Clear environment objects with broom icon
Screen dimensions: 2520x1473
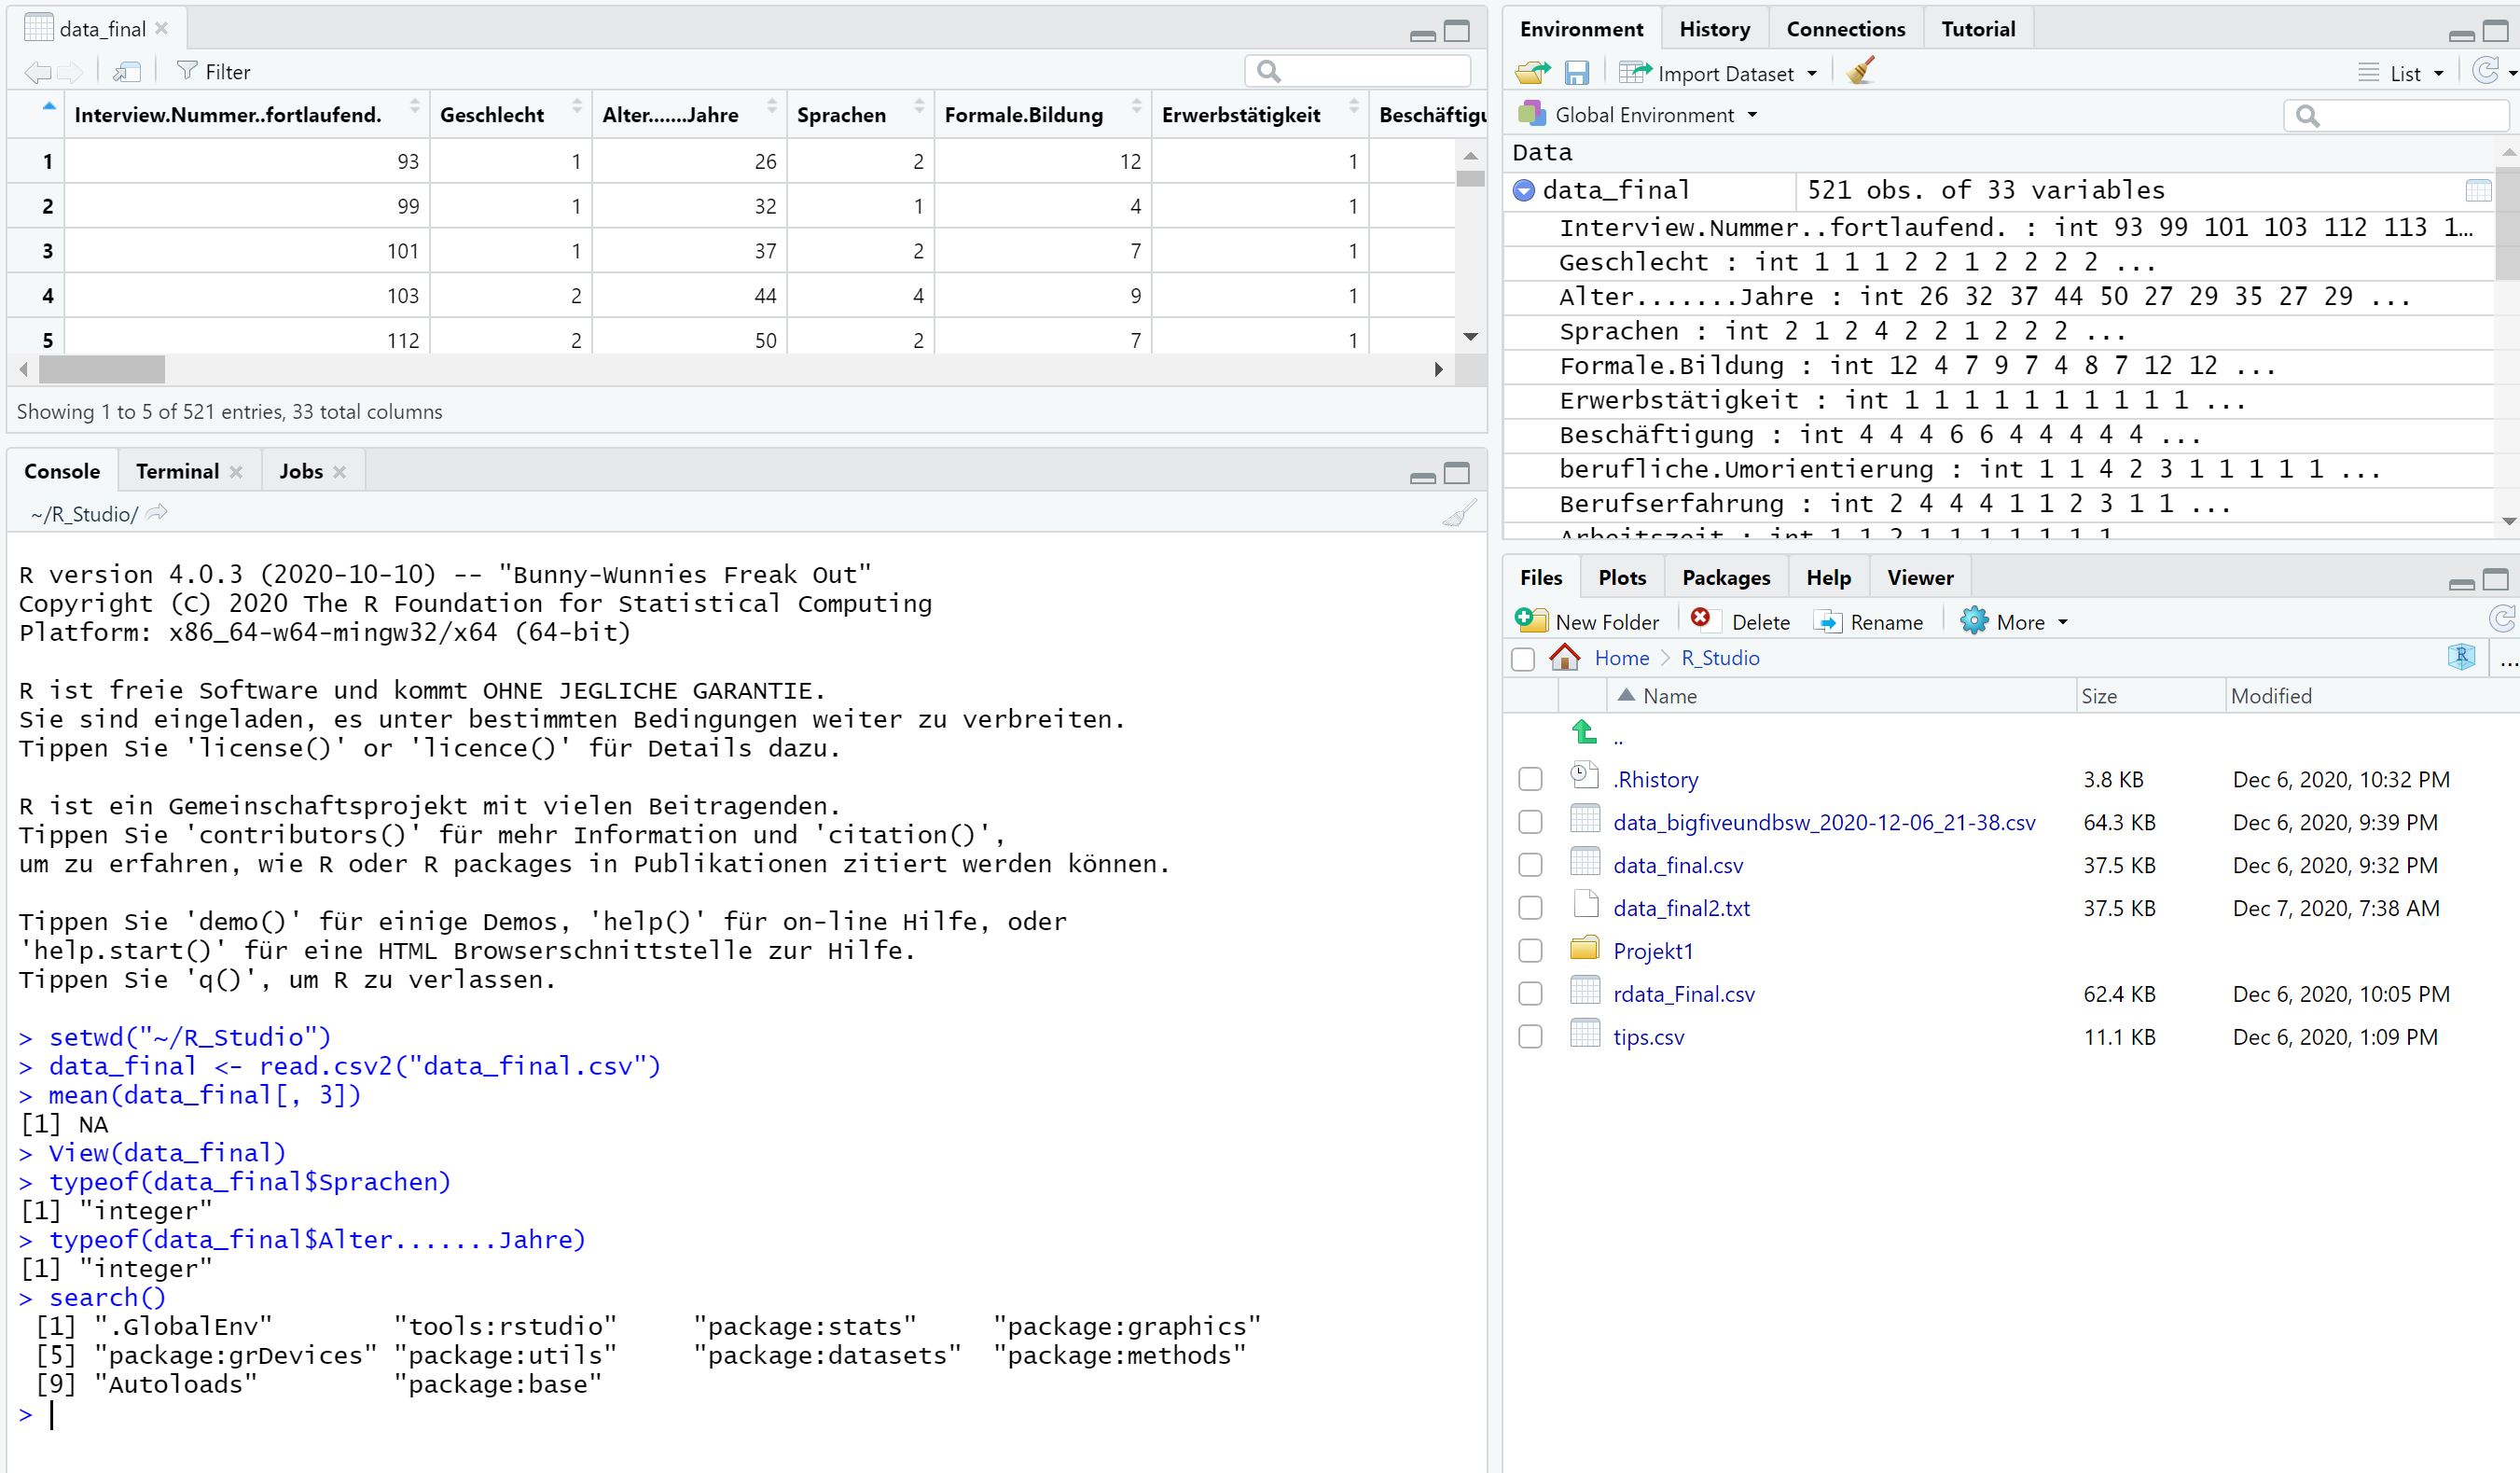click(1860, 71)
